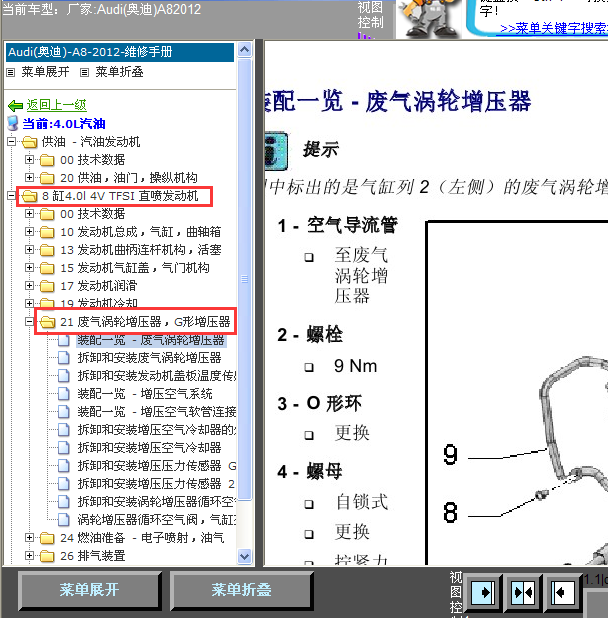Expand the 13 发动机曲柄连杆机构，活塞 folder
This screenshot has height=618, width=608.
pos(29,250)
